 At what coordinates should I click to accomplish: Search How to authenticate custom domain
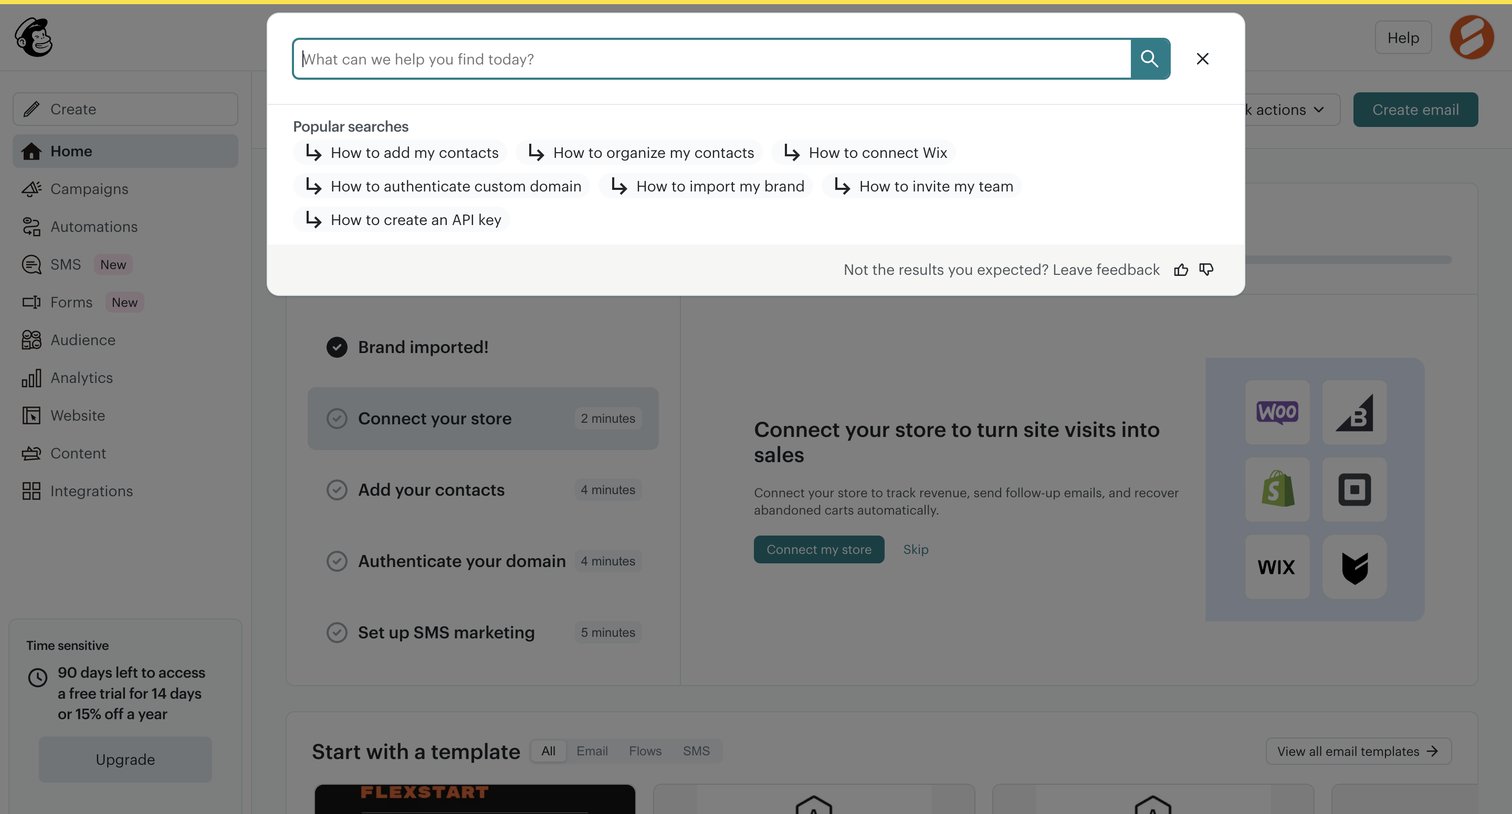[443, 186]
